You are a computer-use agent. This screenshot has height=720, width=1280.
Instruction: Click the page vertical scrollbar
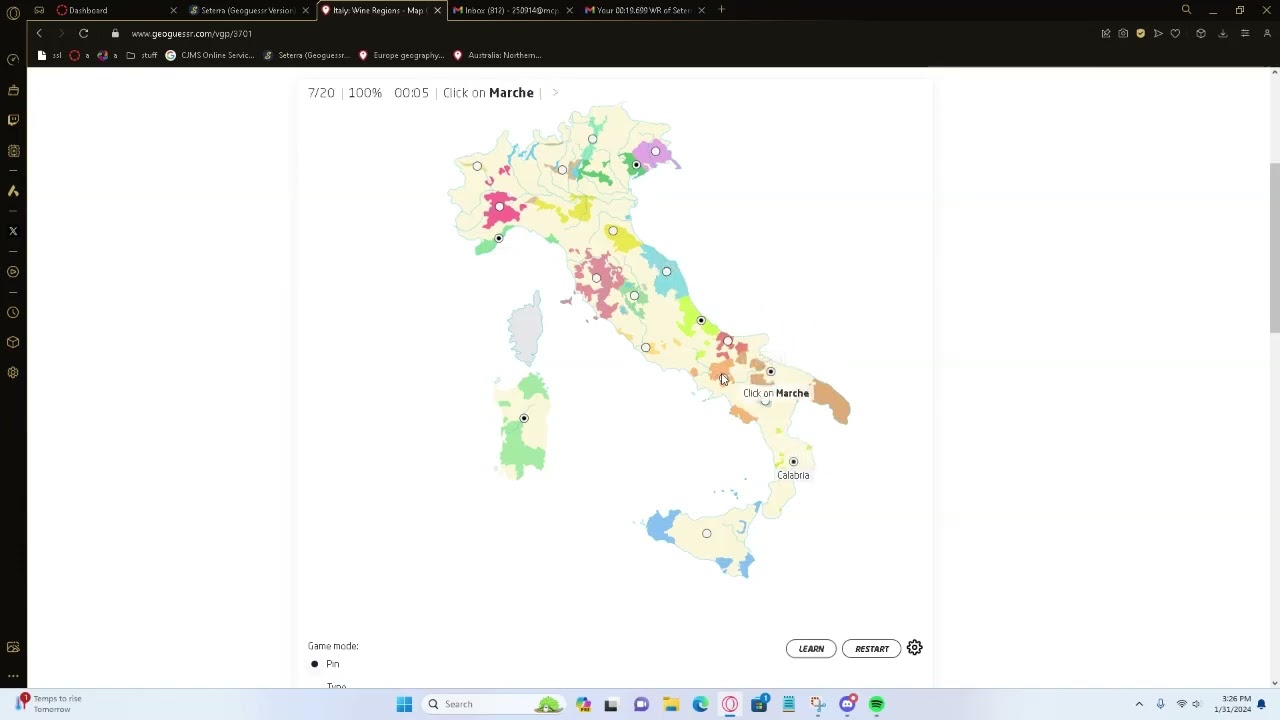pyautogui.click(x=1273, y=250)
